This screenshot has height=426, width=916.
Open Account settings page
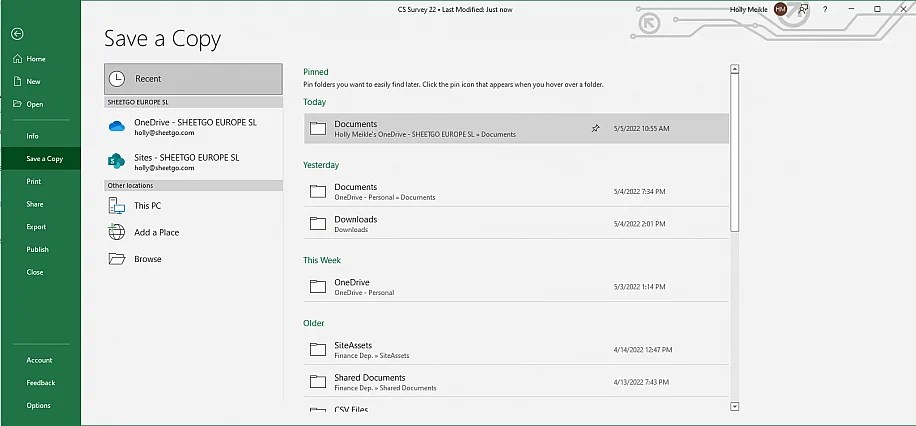coord(39,361)
